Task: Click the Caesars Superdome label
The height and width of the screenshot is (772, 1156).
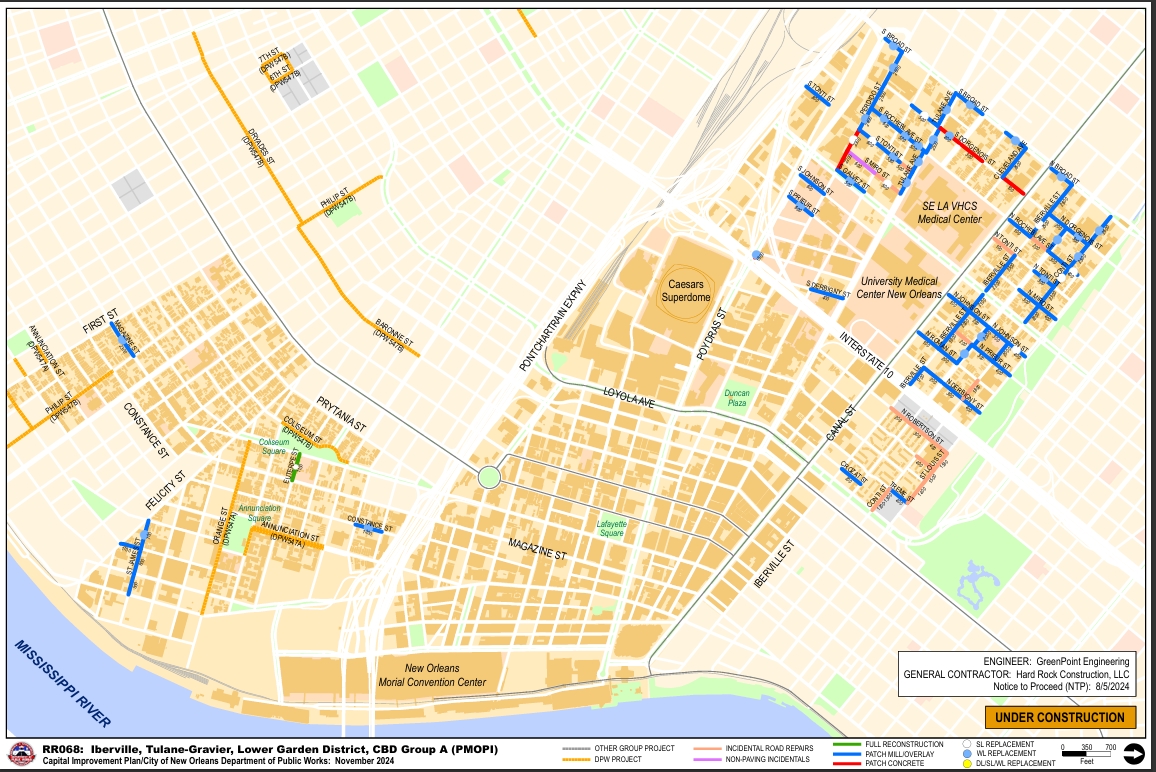Action: [686, 291]
